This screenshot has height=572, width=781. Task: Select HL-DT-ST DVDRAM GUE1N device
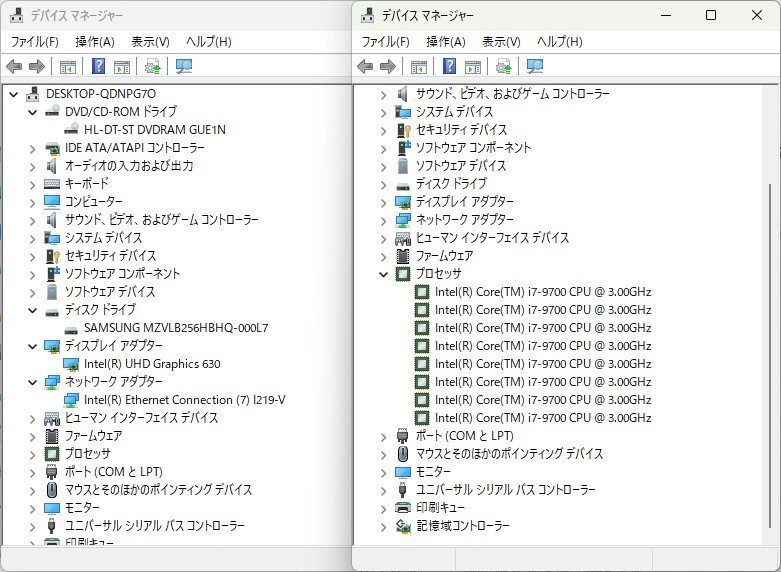(x=154, y=130)
